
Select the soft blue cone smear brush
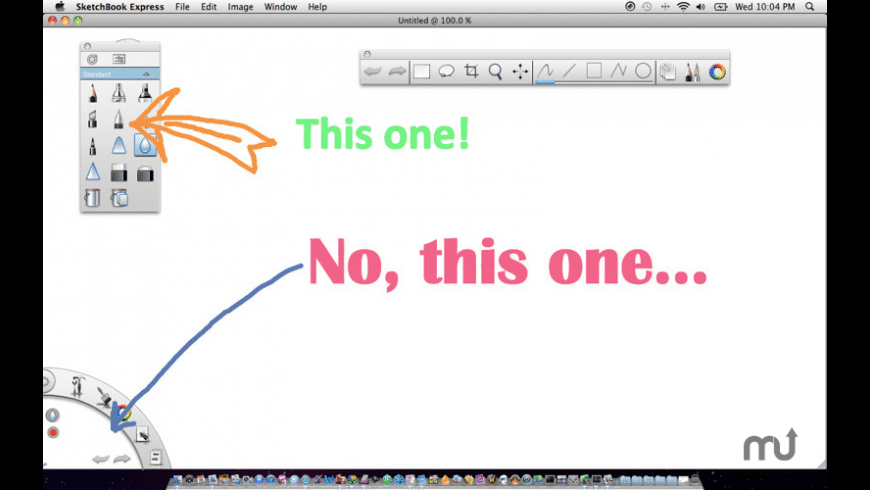click(119, 146)
